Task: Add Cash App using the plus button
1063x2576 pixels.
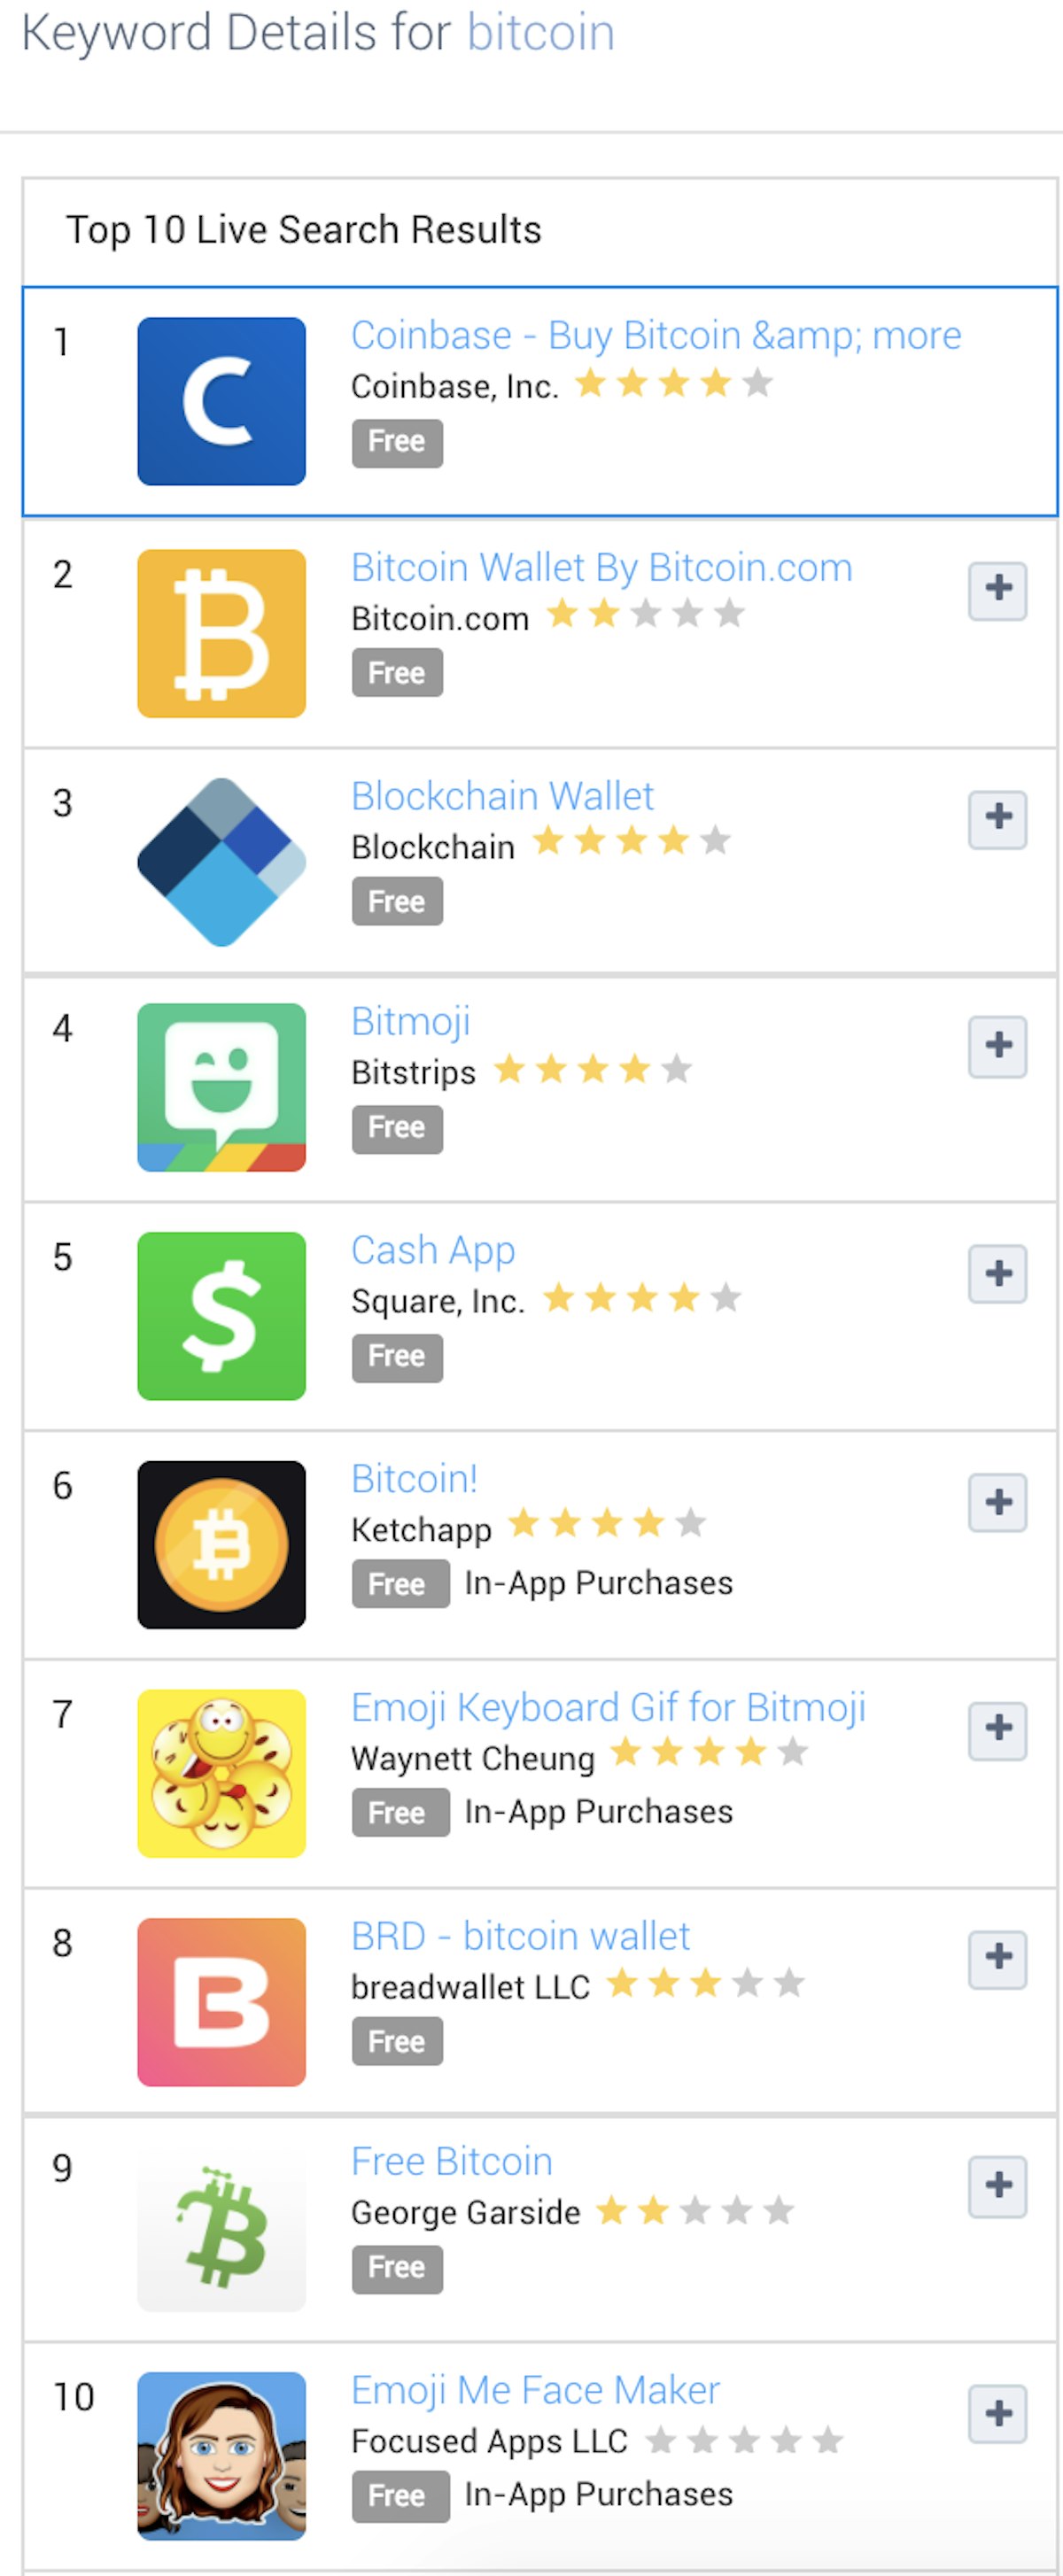Action: click(x=997, y=1274)
